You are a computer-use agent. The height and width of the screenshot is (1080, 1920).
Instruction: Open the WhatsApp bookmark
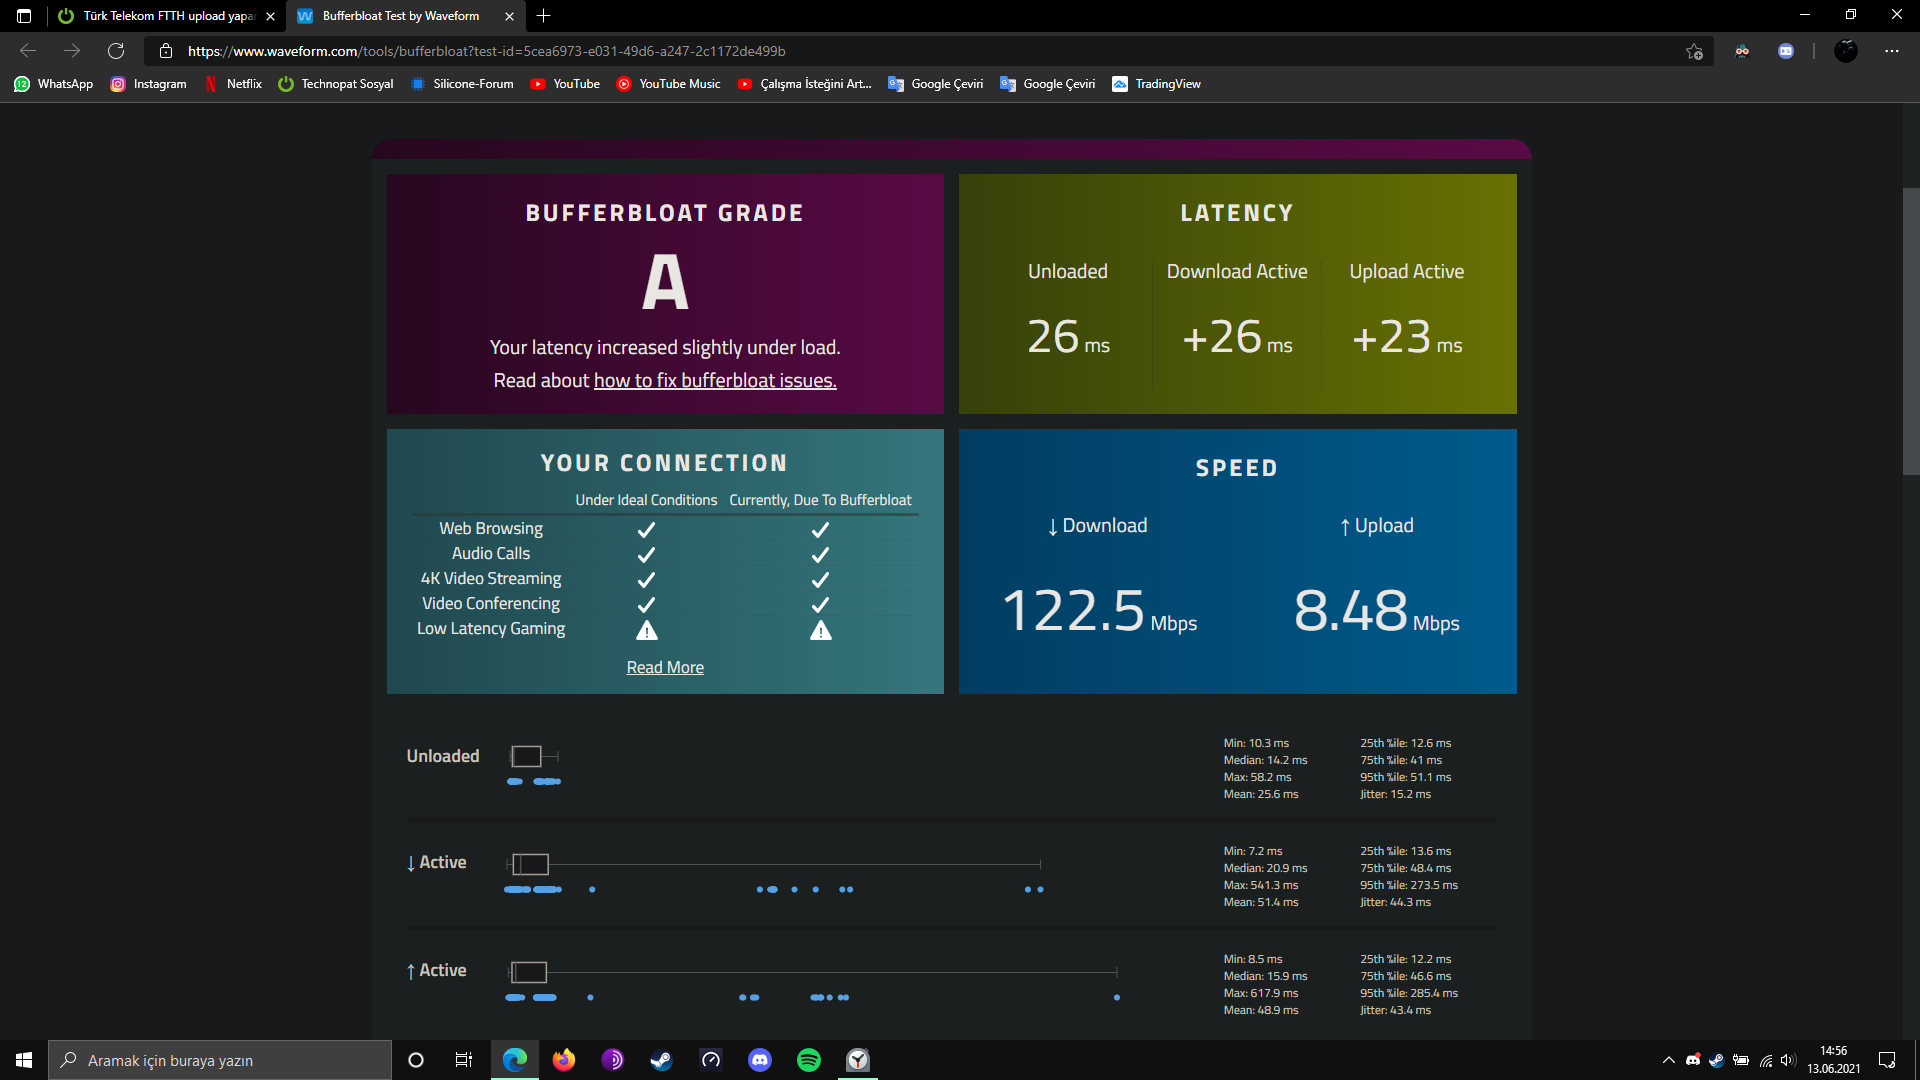[54, 84]
